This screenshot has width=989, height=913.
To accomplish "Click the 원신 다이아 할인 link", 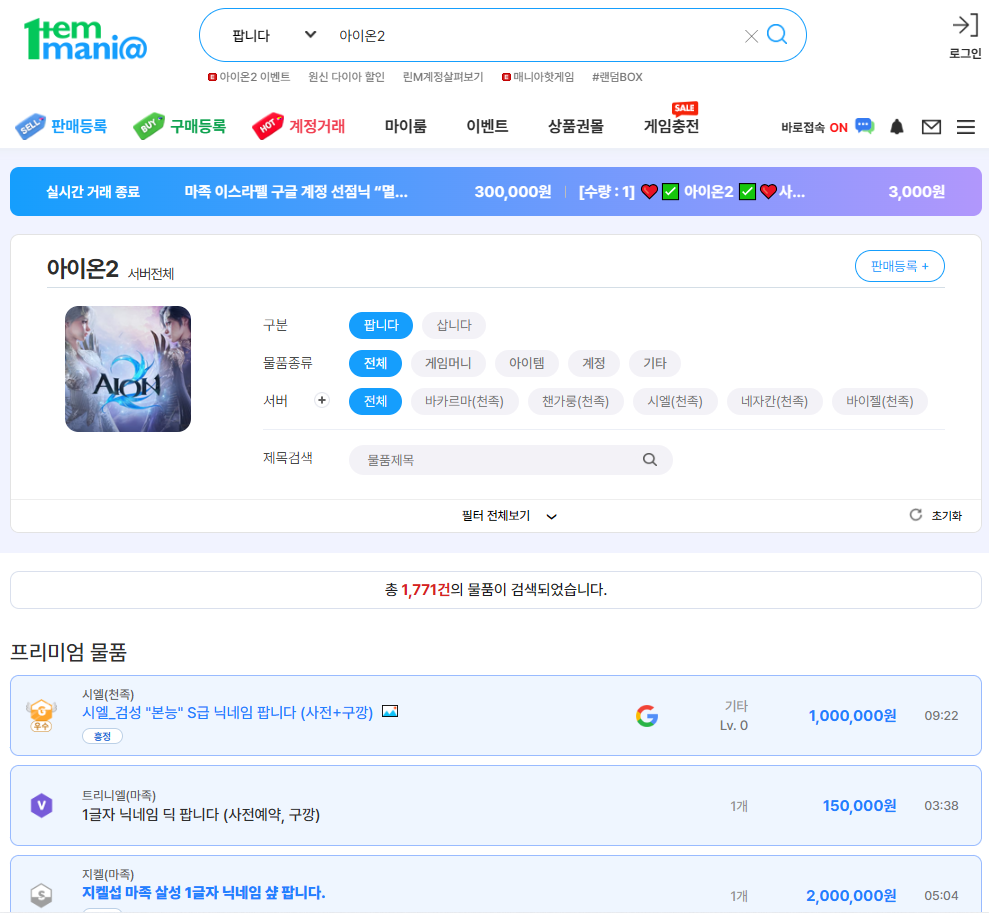I will click(346, 77).
